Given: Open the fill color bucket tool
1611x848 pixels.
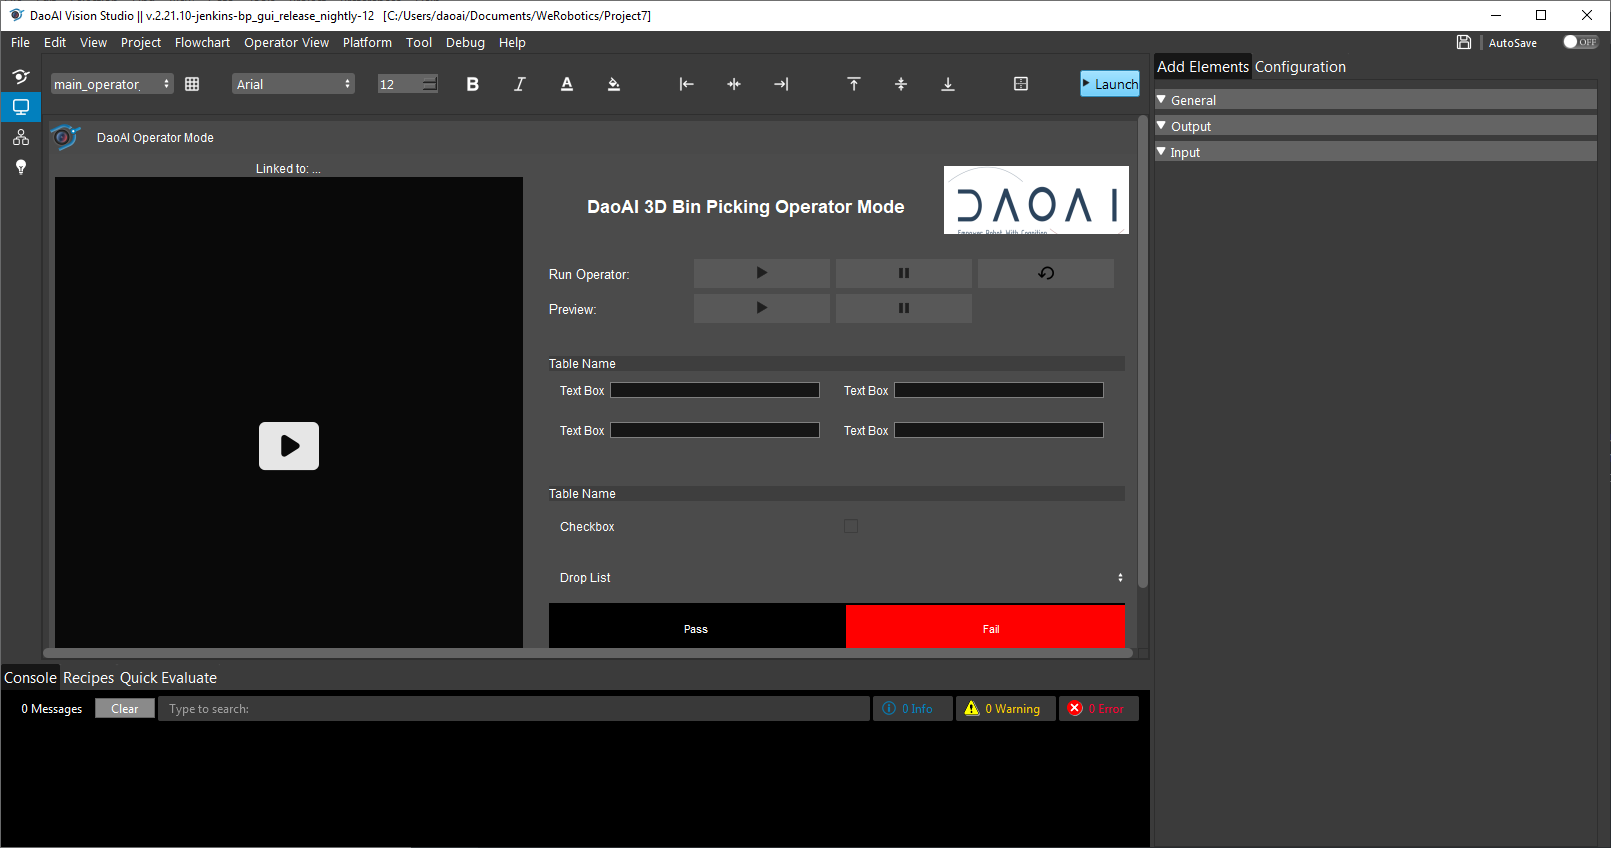Looking at the screenshot, I should [614, 84].
